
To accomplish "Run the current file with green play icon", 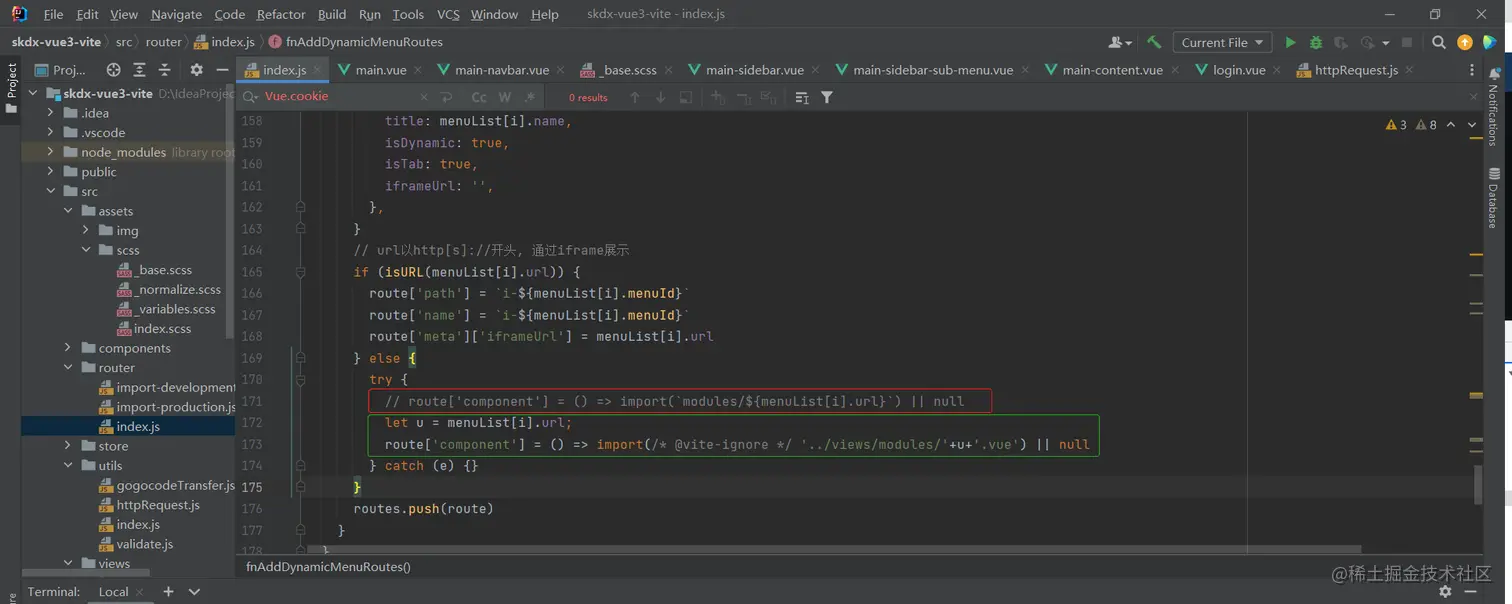I will coord(1290,42).
